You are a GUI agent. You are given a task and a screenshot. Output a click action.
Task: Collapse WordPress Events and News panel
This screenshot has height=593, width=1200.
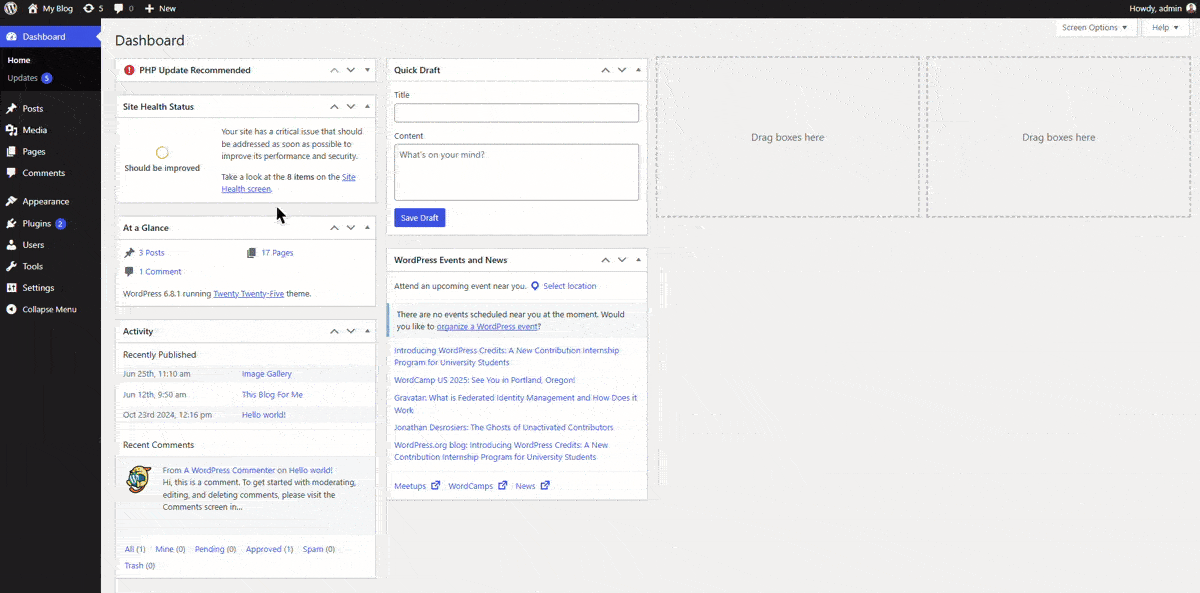(638, 260)
